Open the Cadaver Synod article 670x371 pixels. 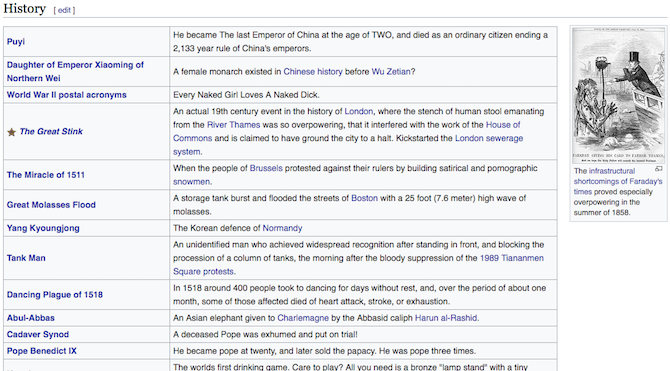38,335
